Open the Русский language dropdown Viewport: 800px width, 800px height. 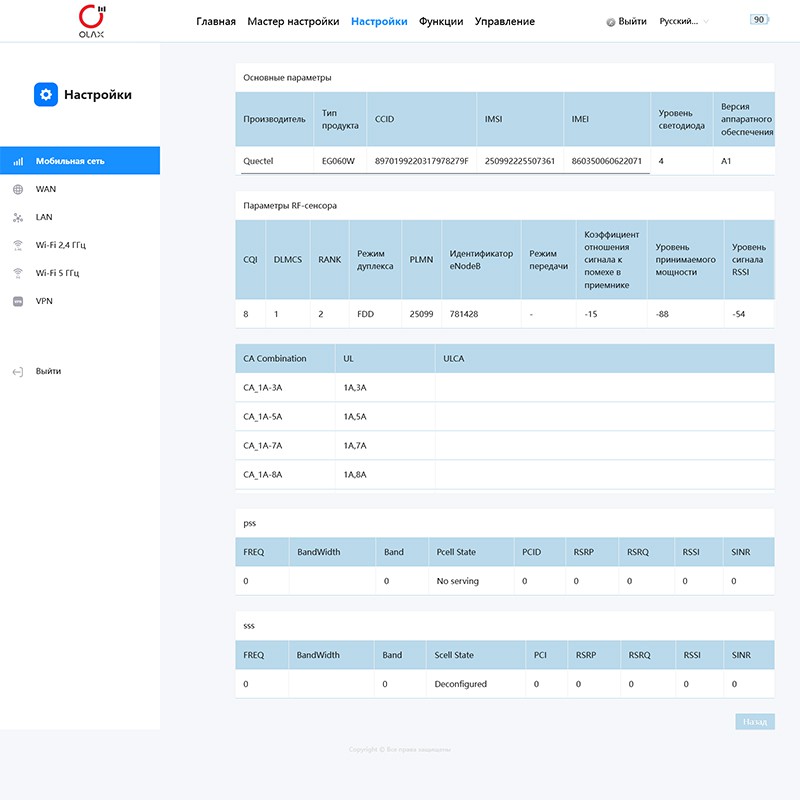684,21
